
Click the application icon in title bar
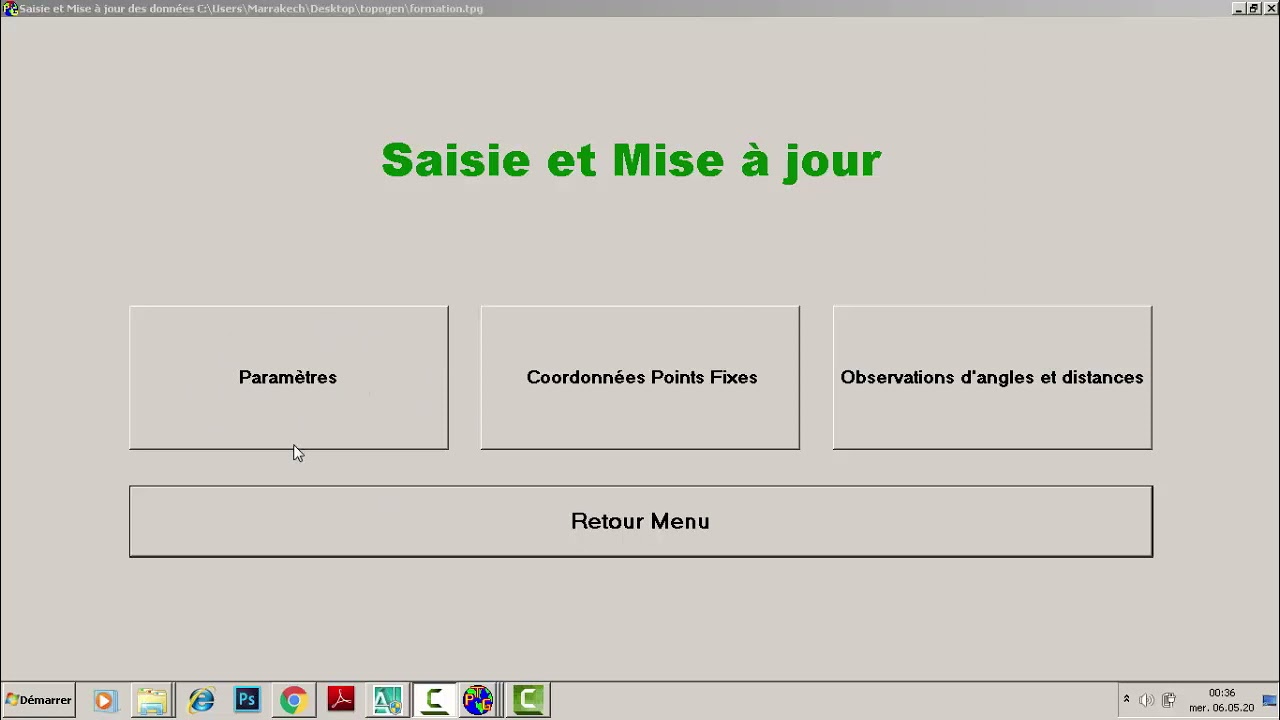tap(10, 8)
